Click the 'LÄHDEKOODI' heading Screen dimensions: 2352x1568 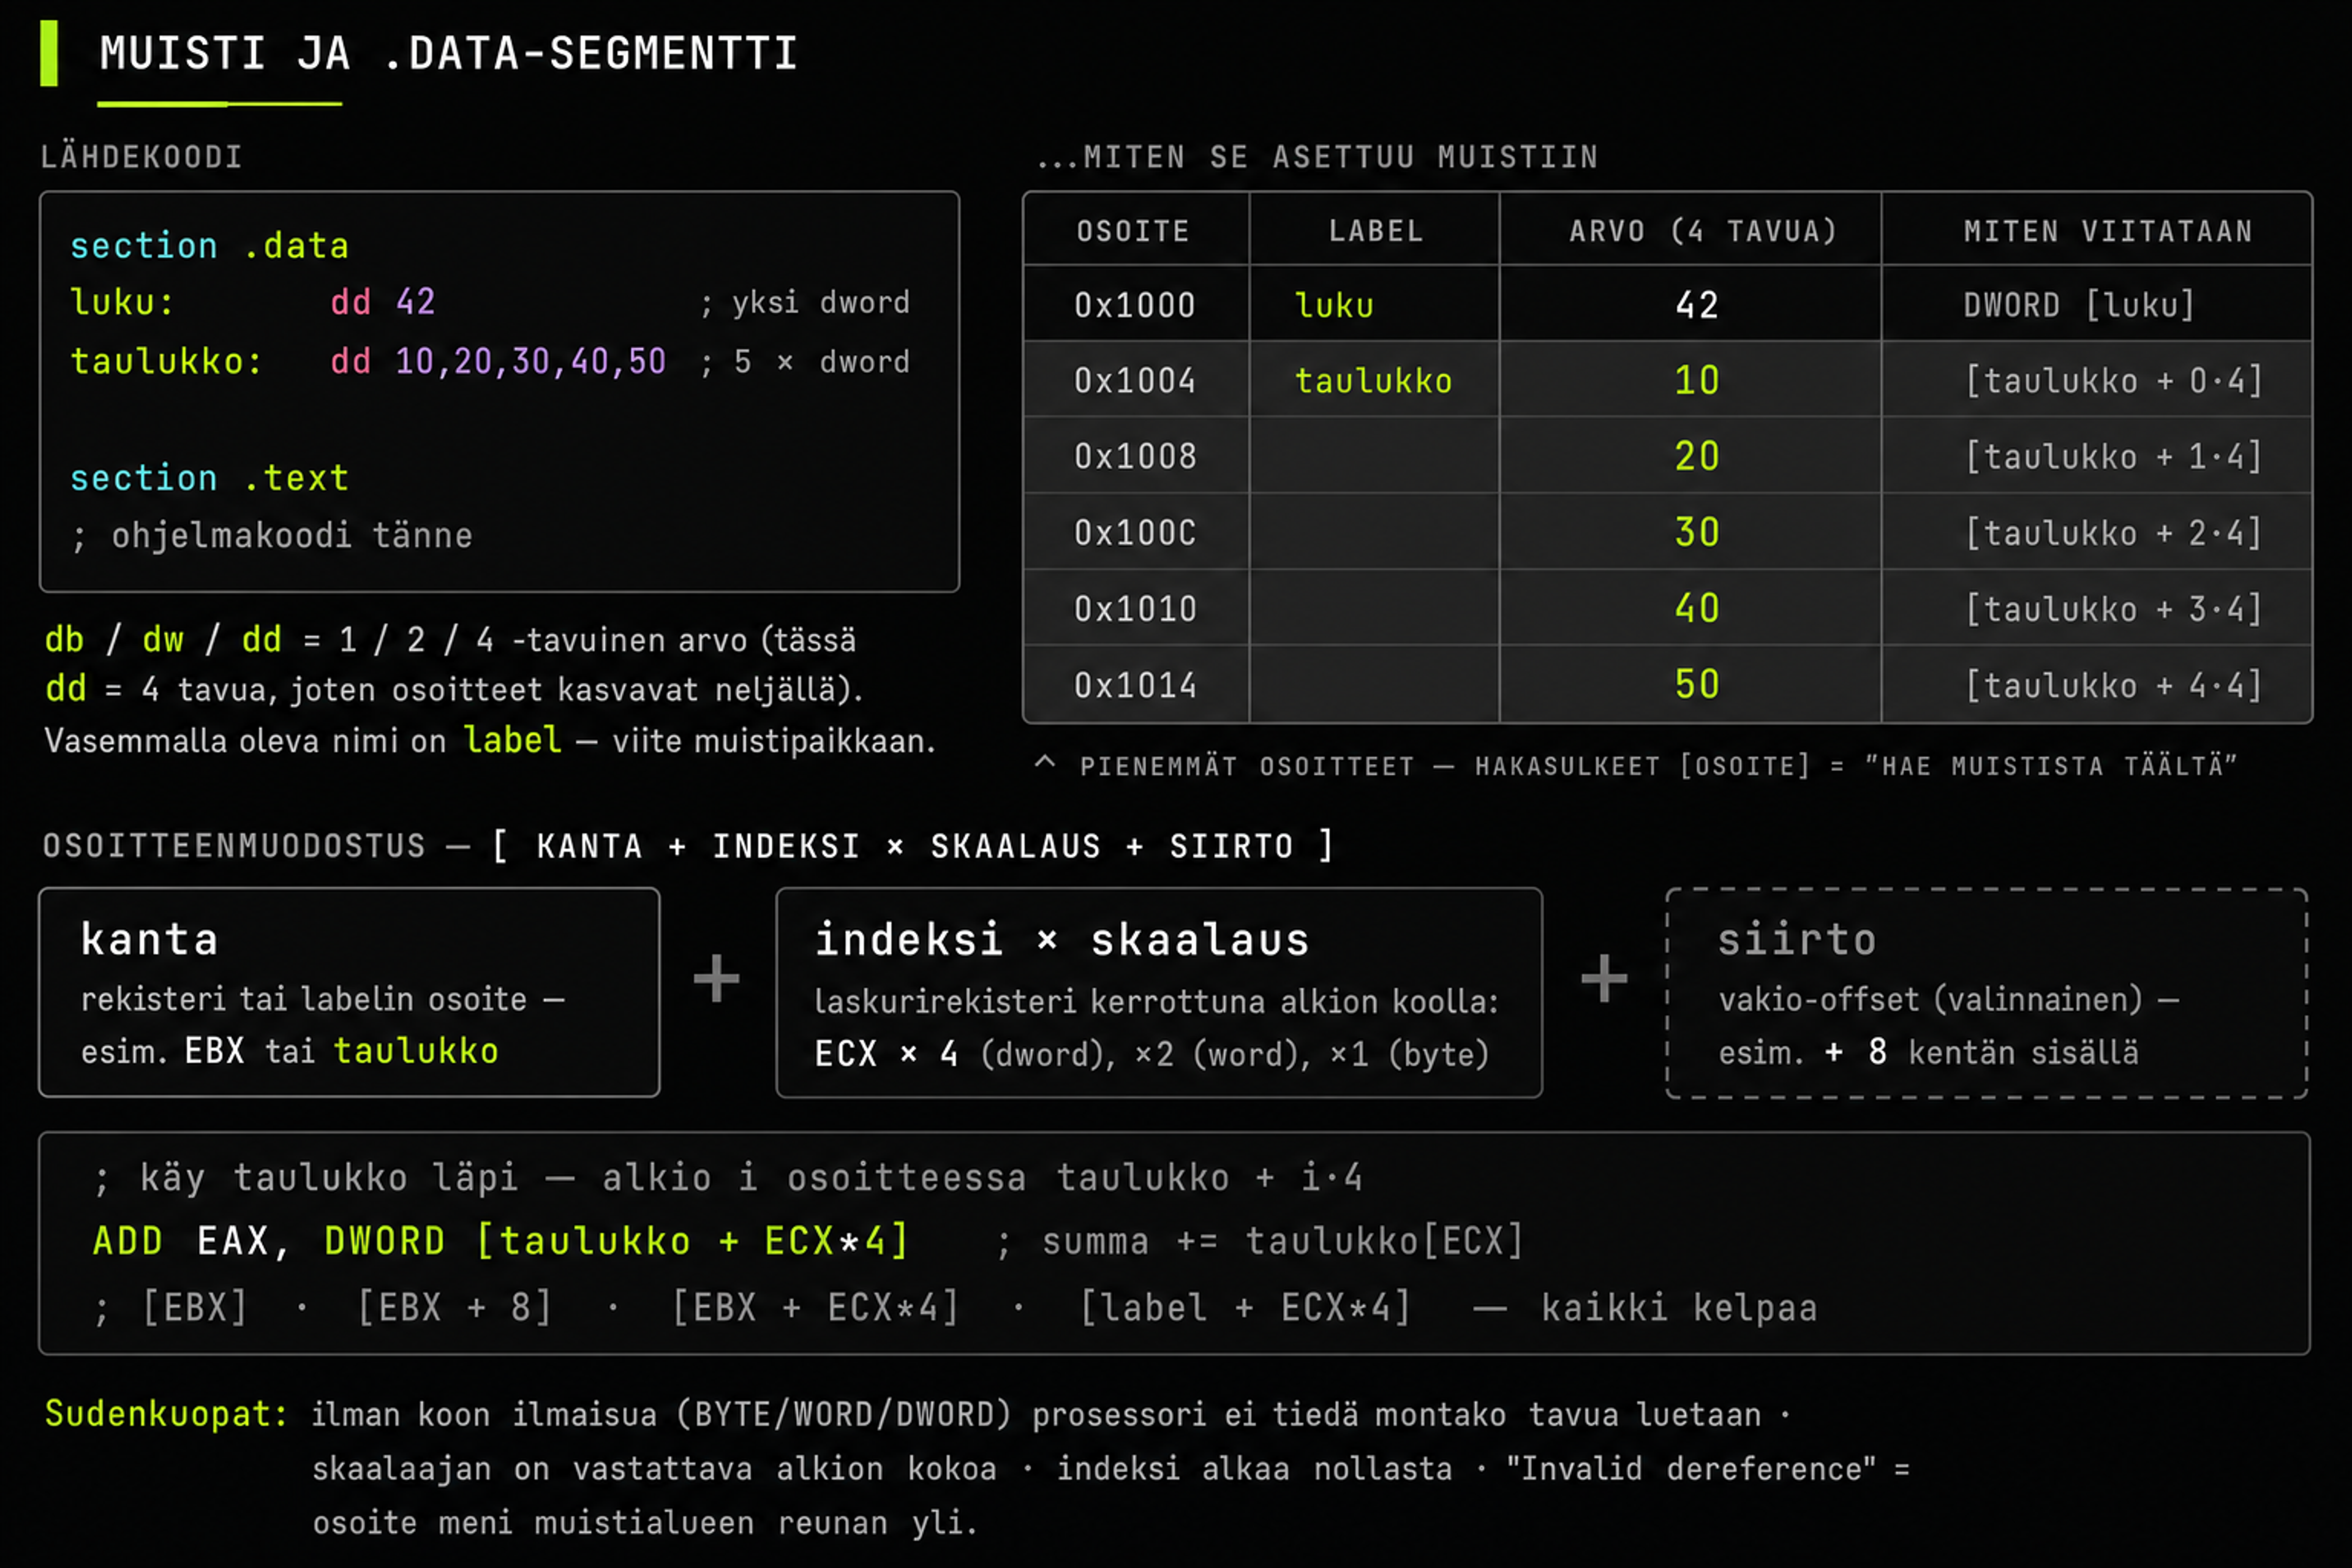[142, 157]
